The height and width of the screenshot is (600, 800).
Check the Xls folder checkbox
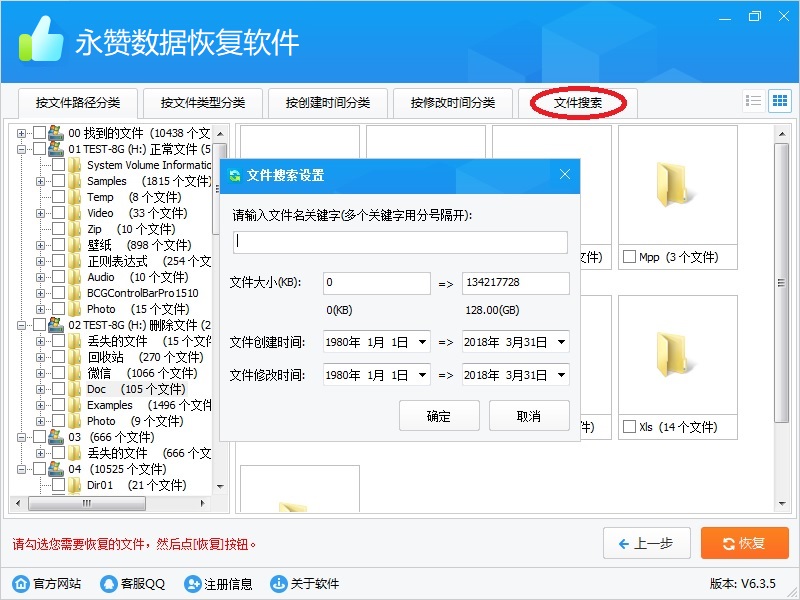click(629, 427)
